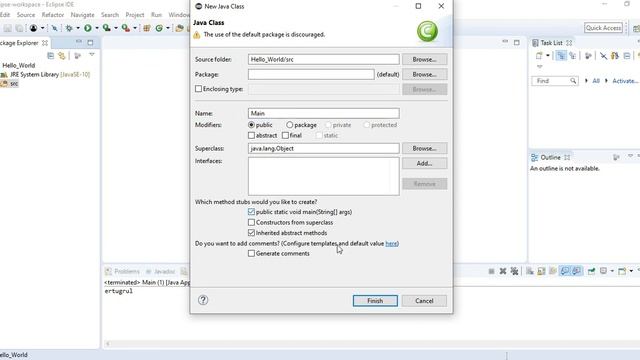Viewport: 640px width, 360px height.
Task: Click the Finish button
Action: click(375, 301)
